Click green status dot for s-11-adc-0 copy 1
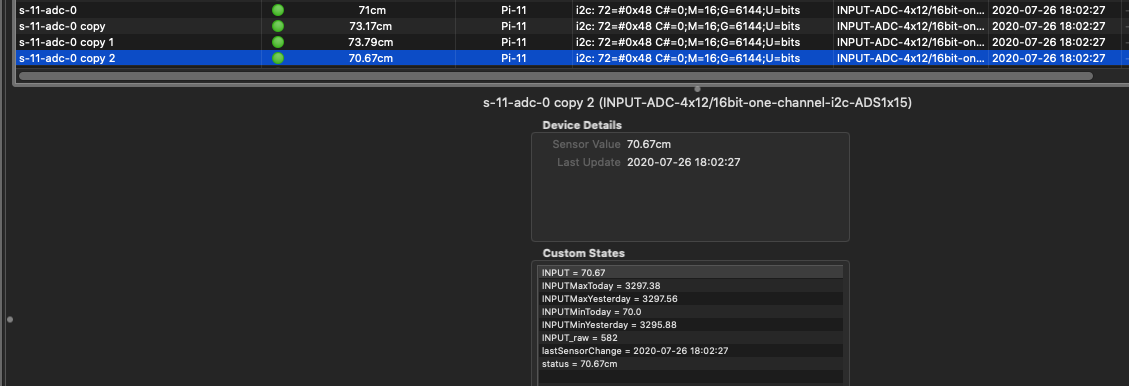 [277, 42]
